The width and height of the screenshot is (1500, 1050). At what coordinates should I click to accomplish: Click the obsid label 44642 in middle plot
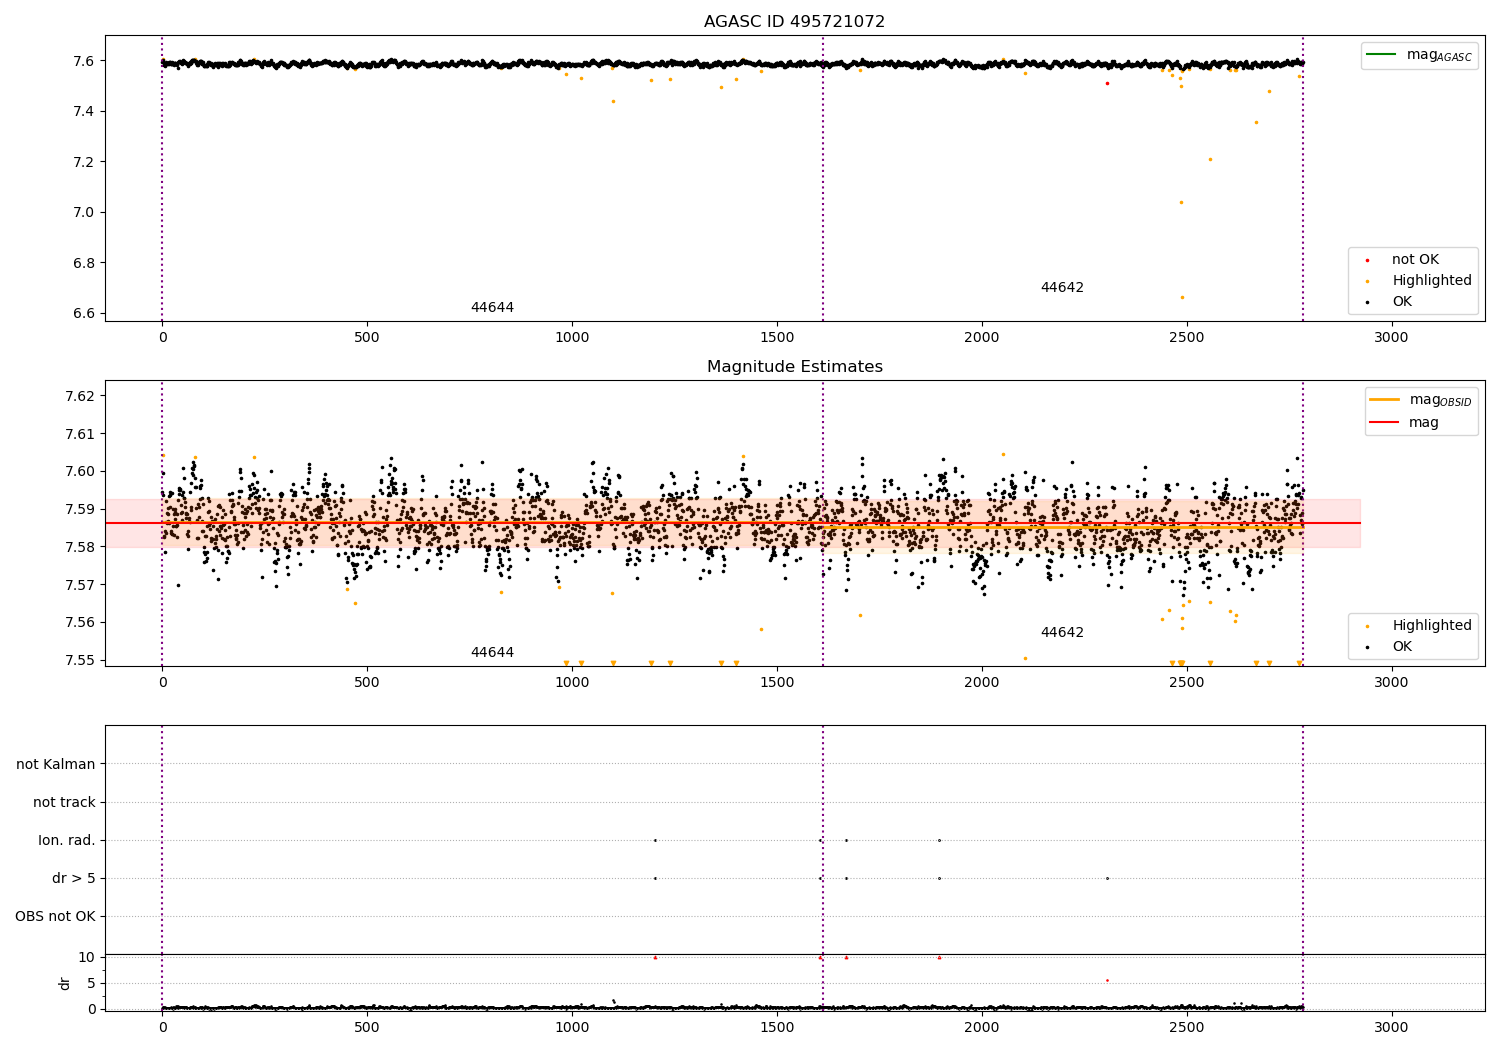(x=1062, y=633)
